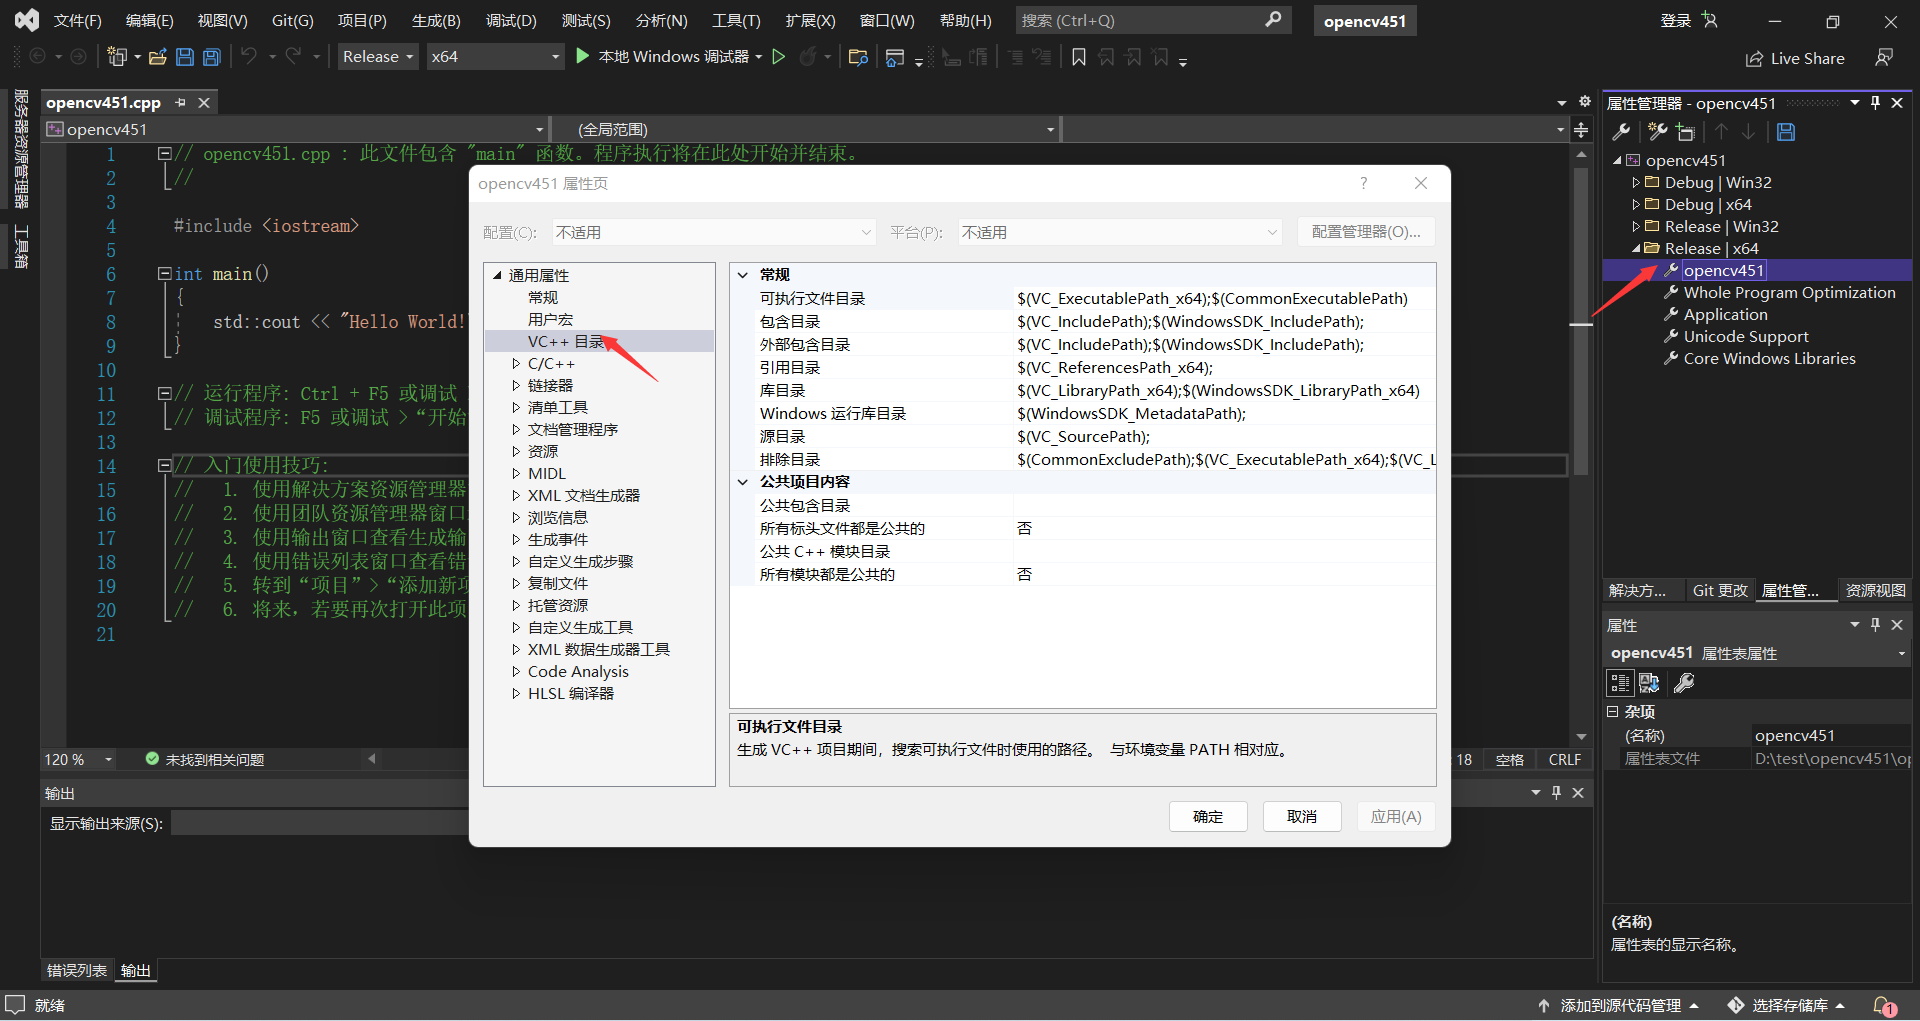
Task: Click the Redo arrow icon
Action: 293,56
